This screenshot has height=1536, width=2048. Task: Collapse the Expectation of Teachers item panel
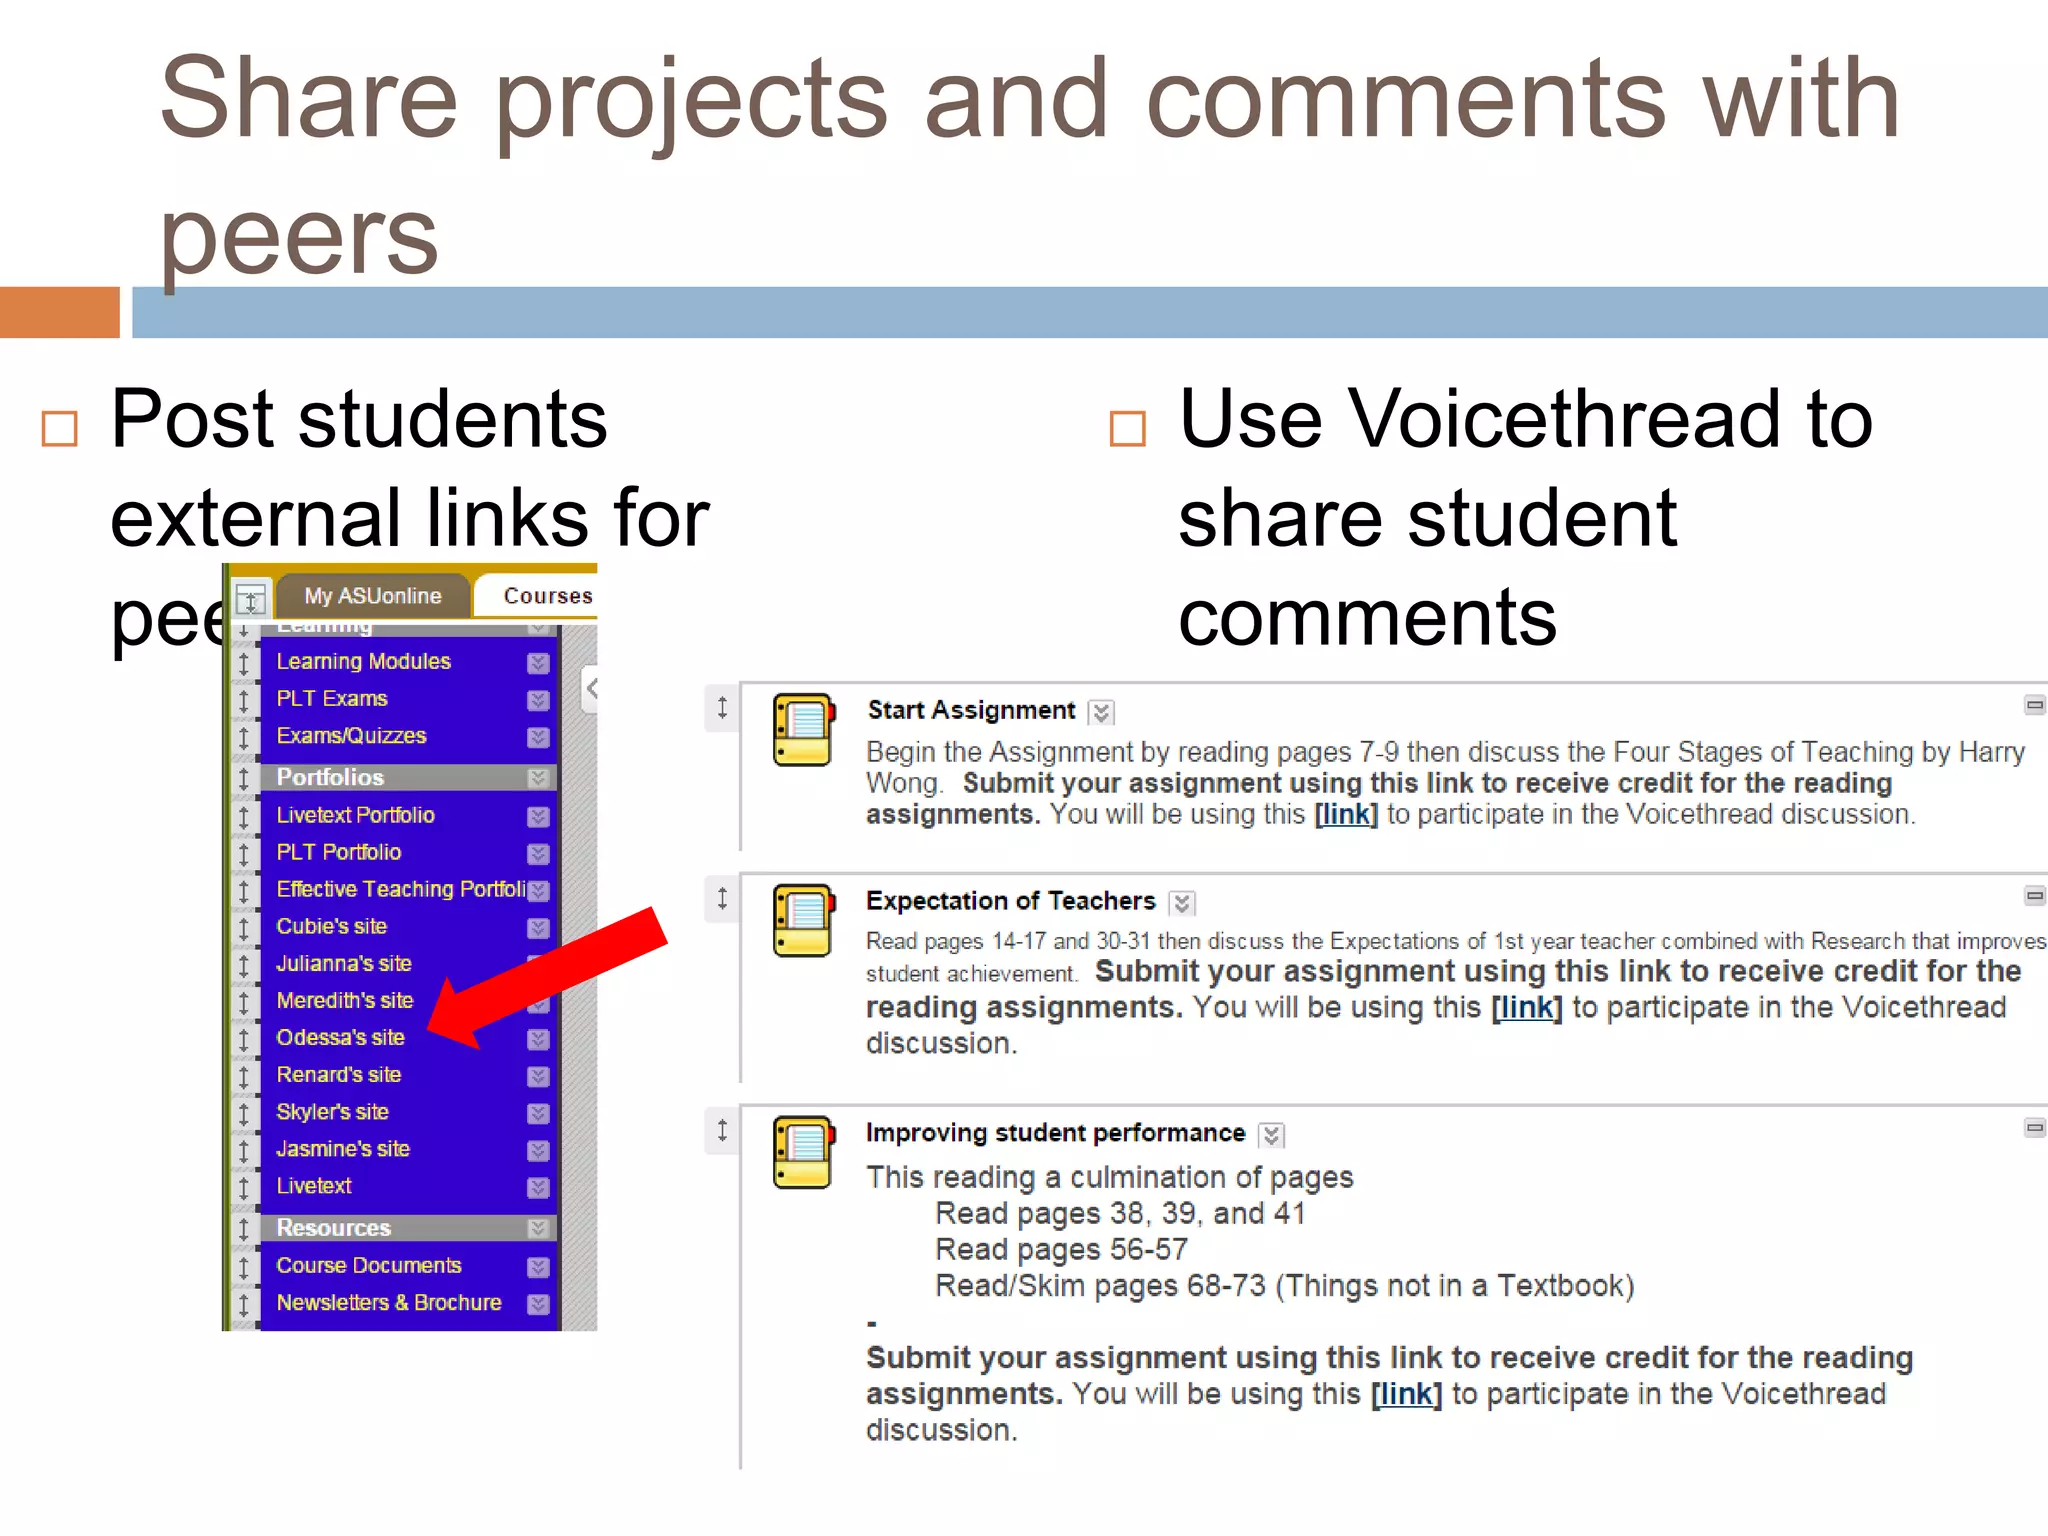(2034, 895)
